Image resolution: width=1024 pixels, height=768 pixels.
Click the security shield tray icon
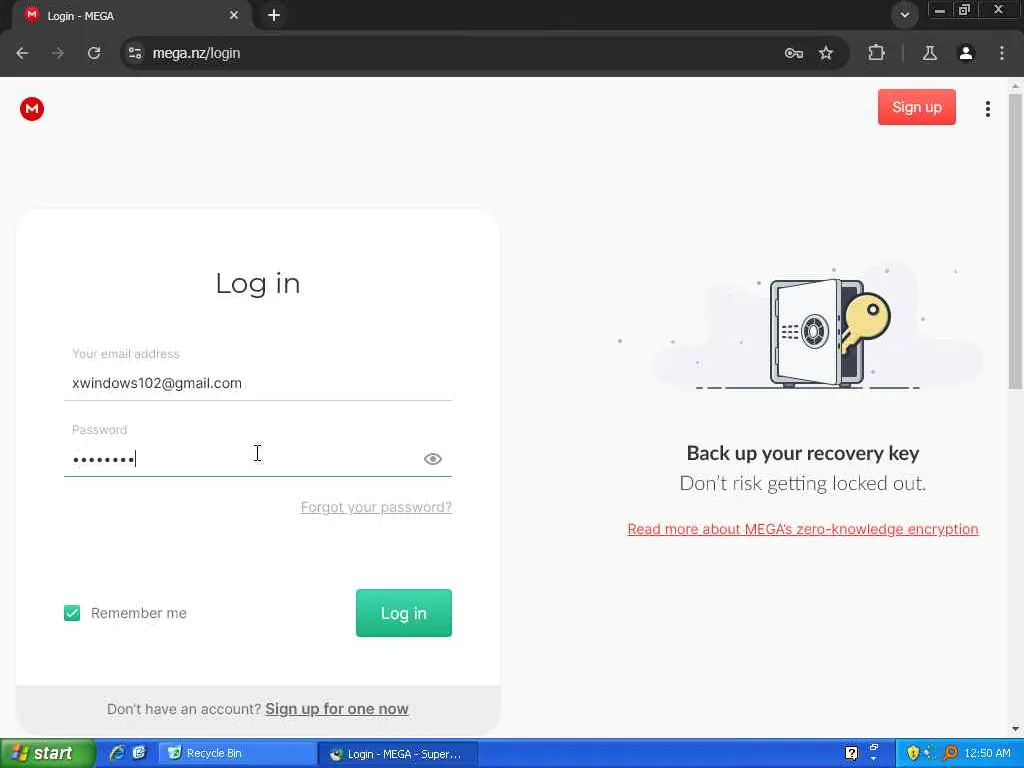coord(913,754)
